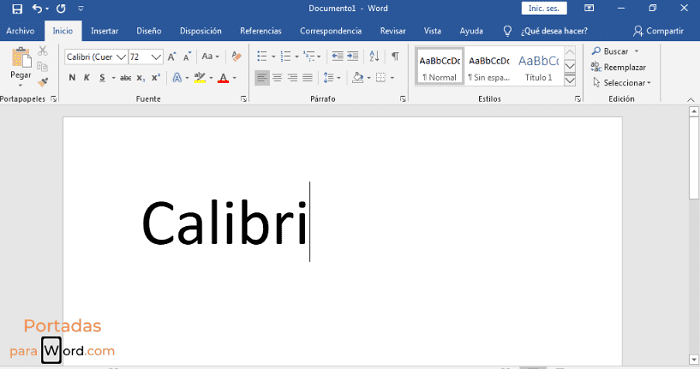Screen dimensions: 700x369
Task: Align text left
Action: click(262, 78)
